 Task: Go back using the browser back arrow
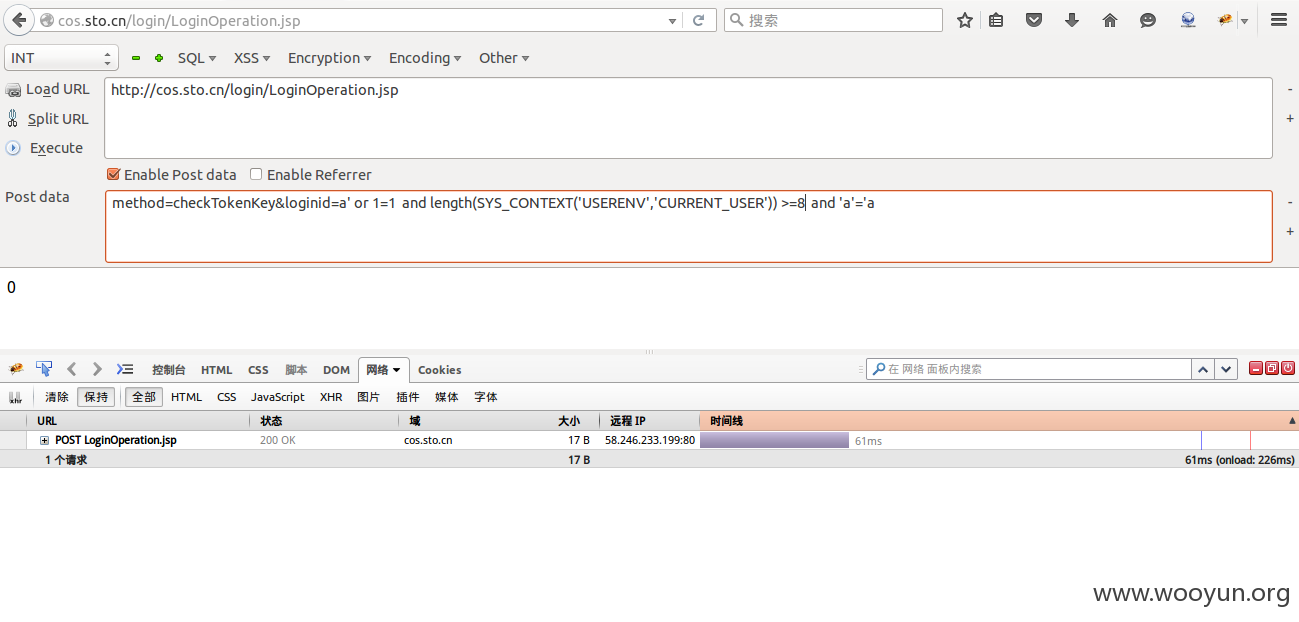tap(18, 20)
